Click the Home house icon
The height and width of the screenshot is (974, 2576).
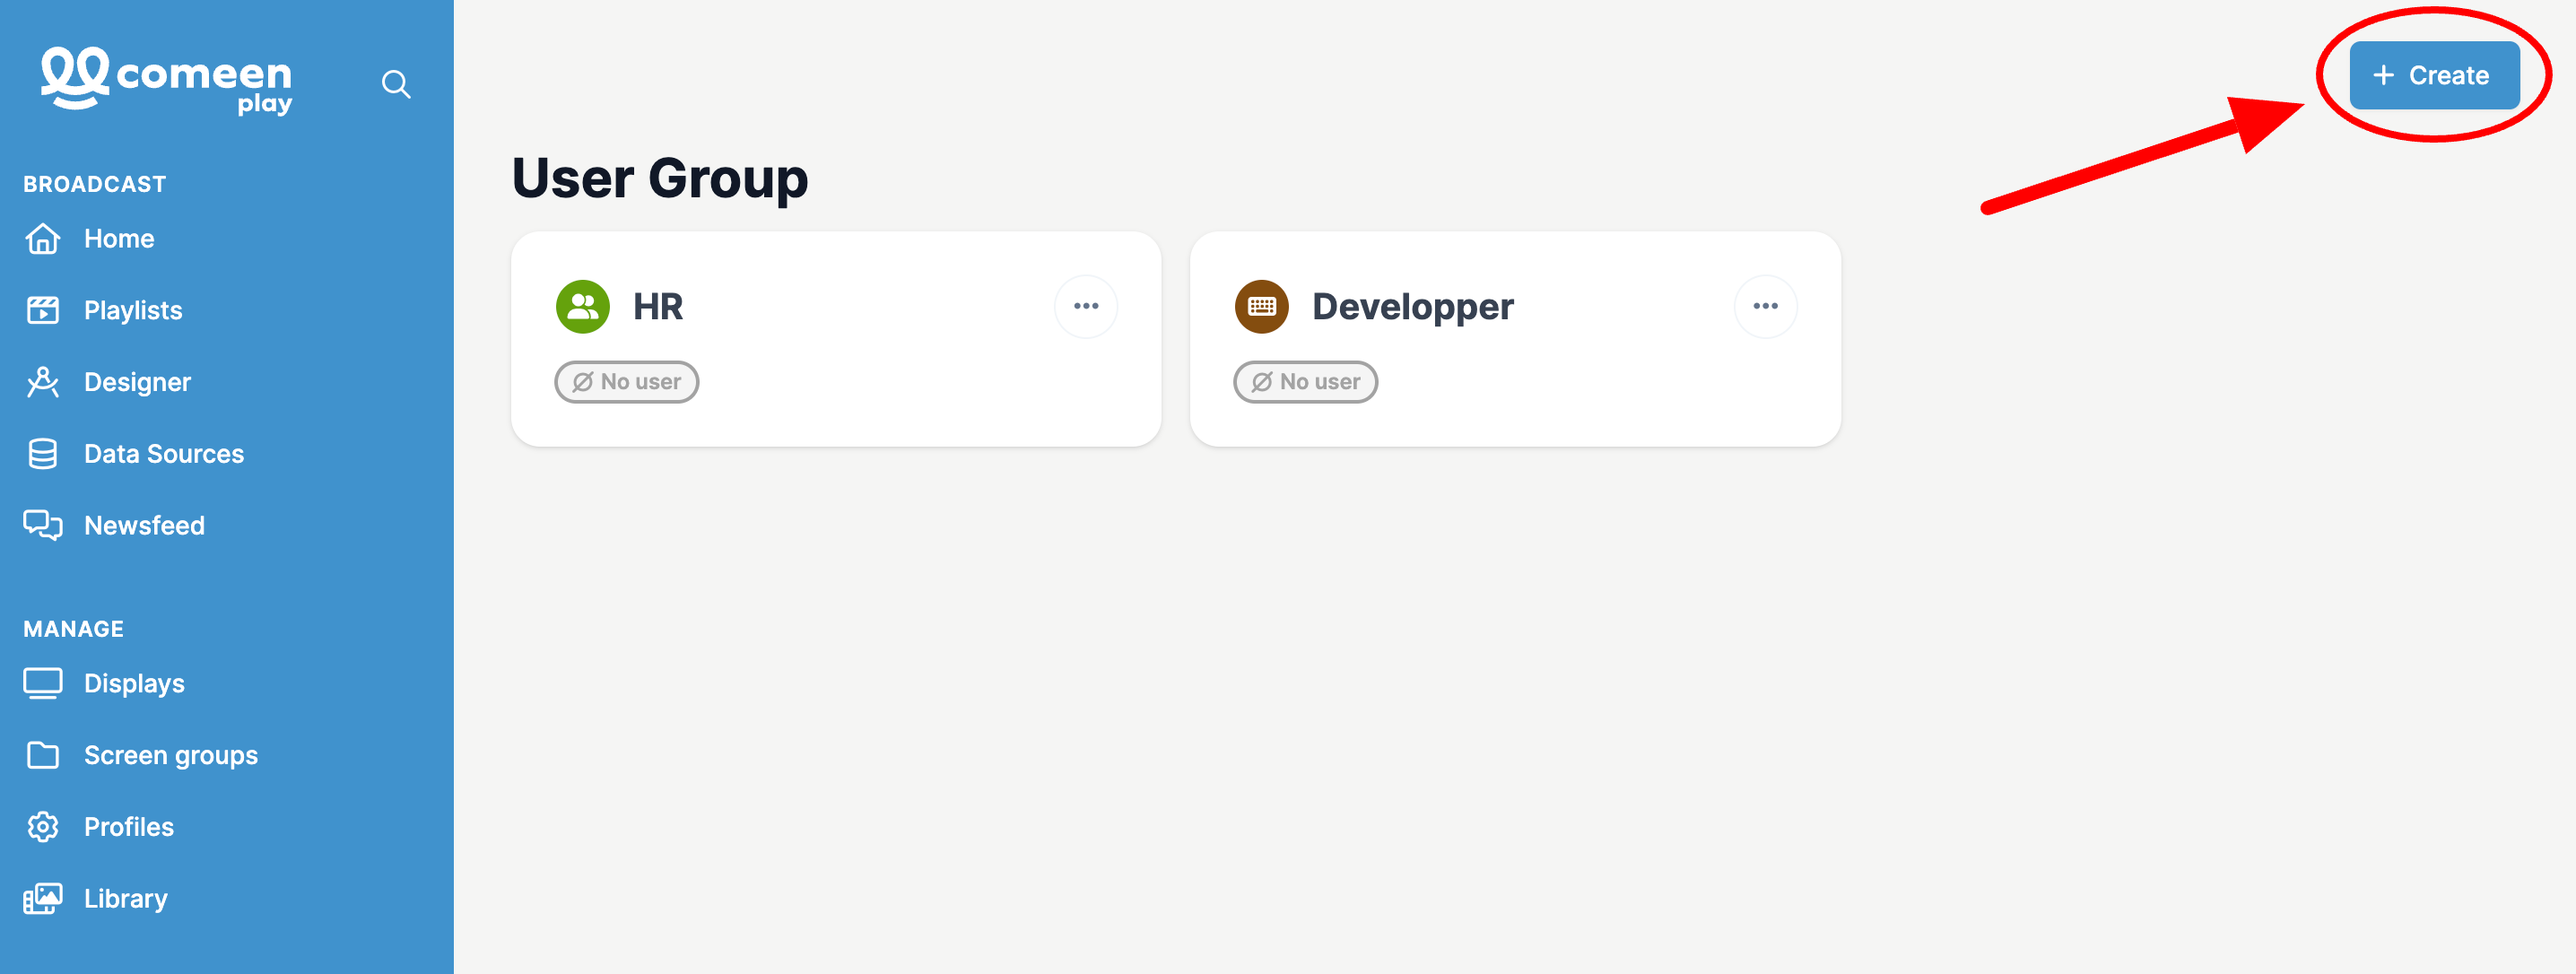pos(43,239)
